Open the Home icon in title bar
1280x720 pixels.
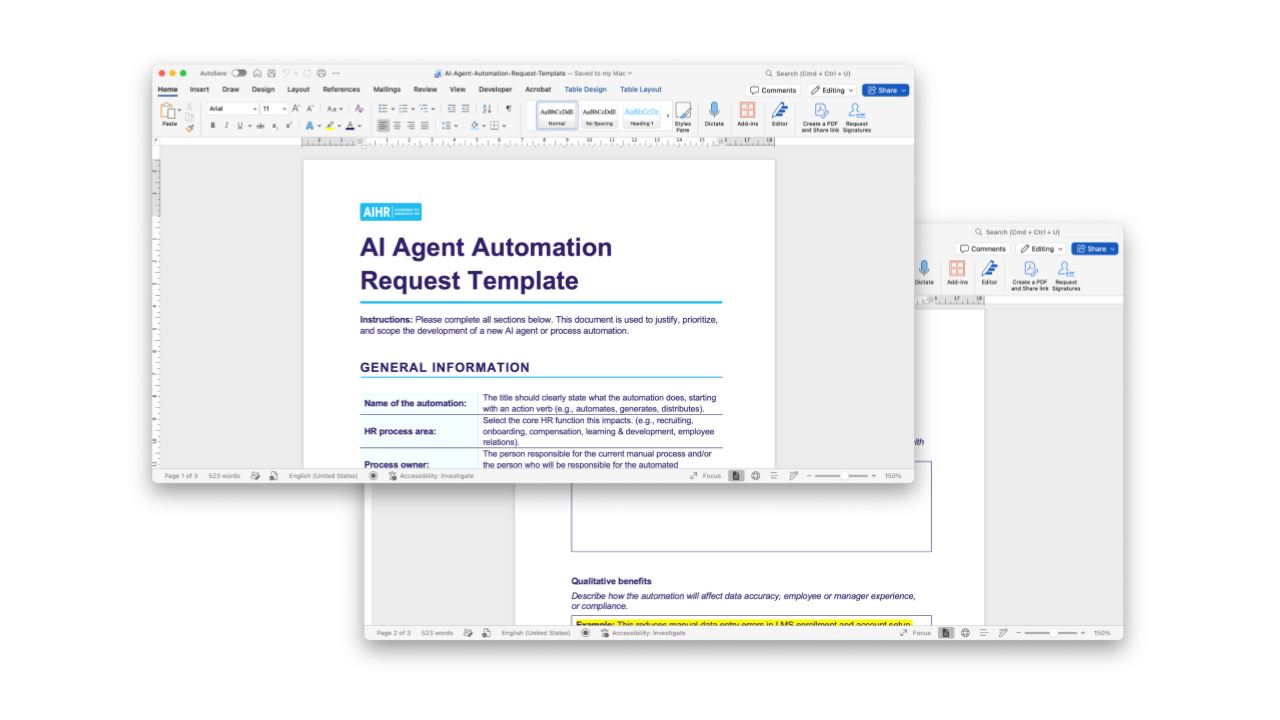[258, 73]
